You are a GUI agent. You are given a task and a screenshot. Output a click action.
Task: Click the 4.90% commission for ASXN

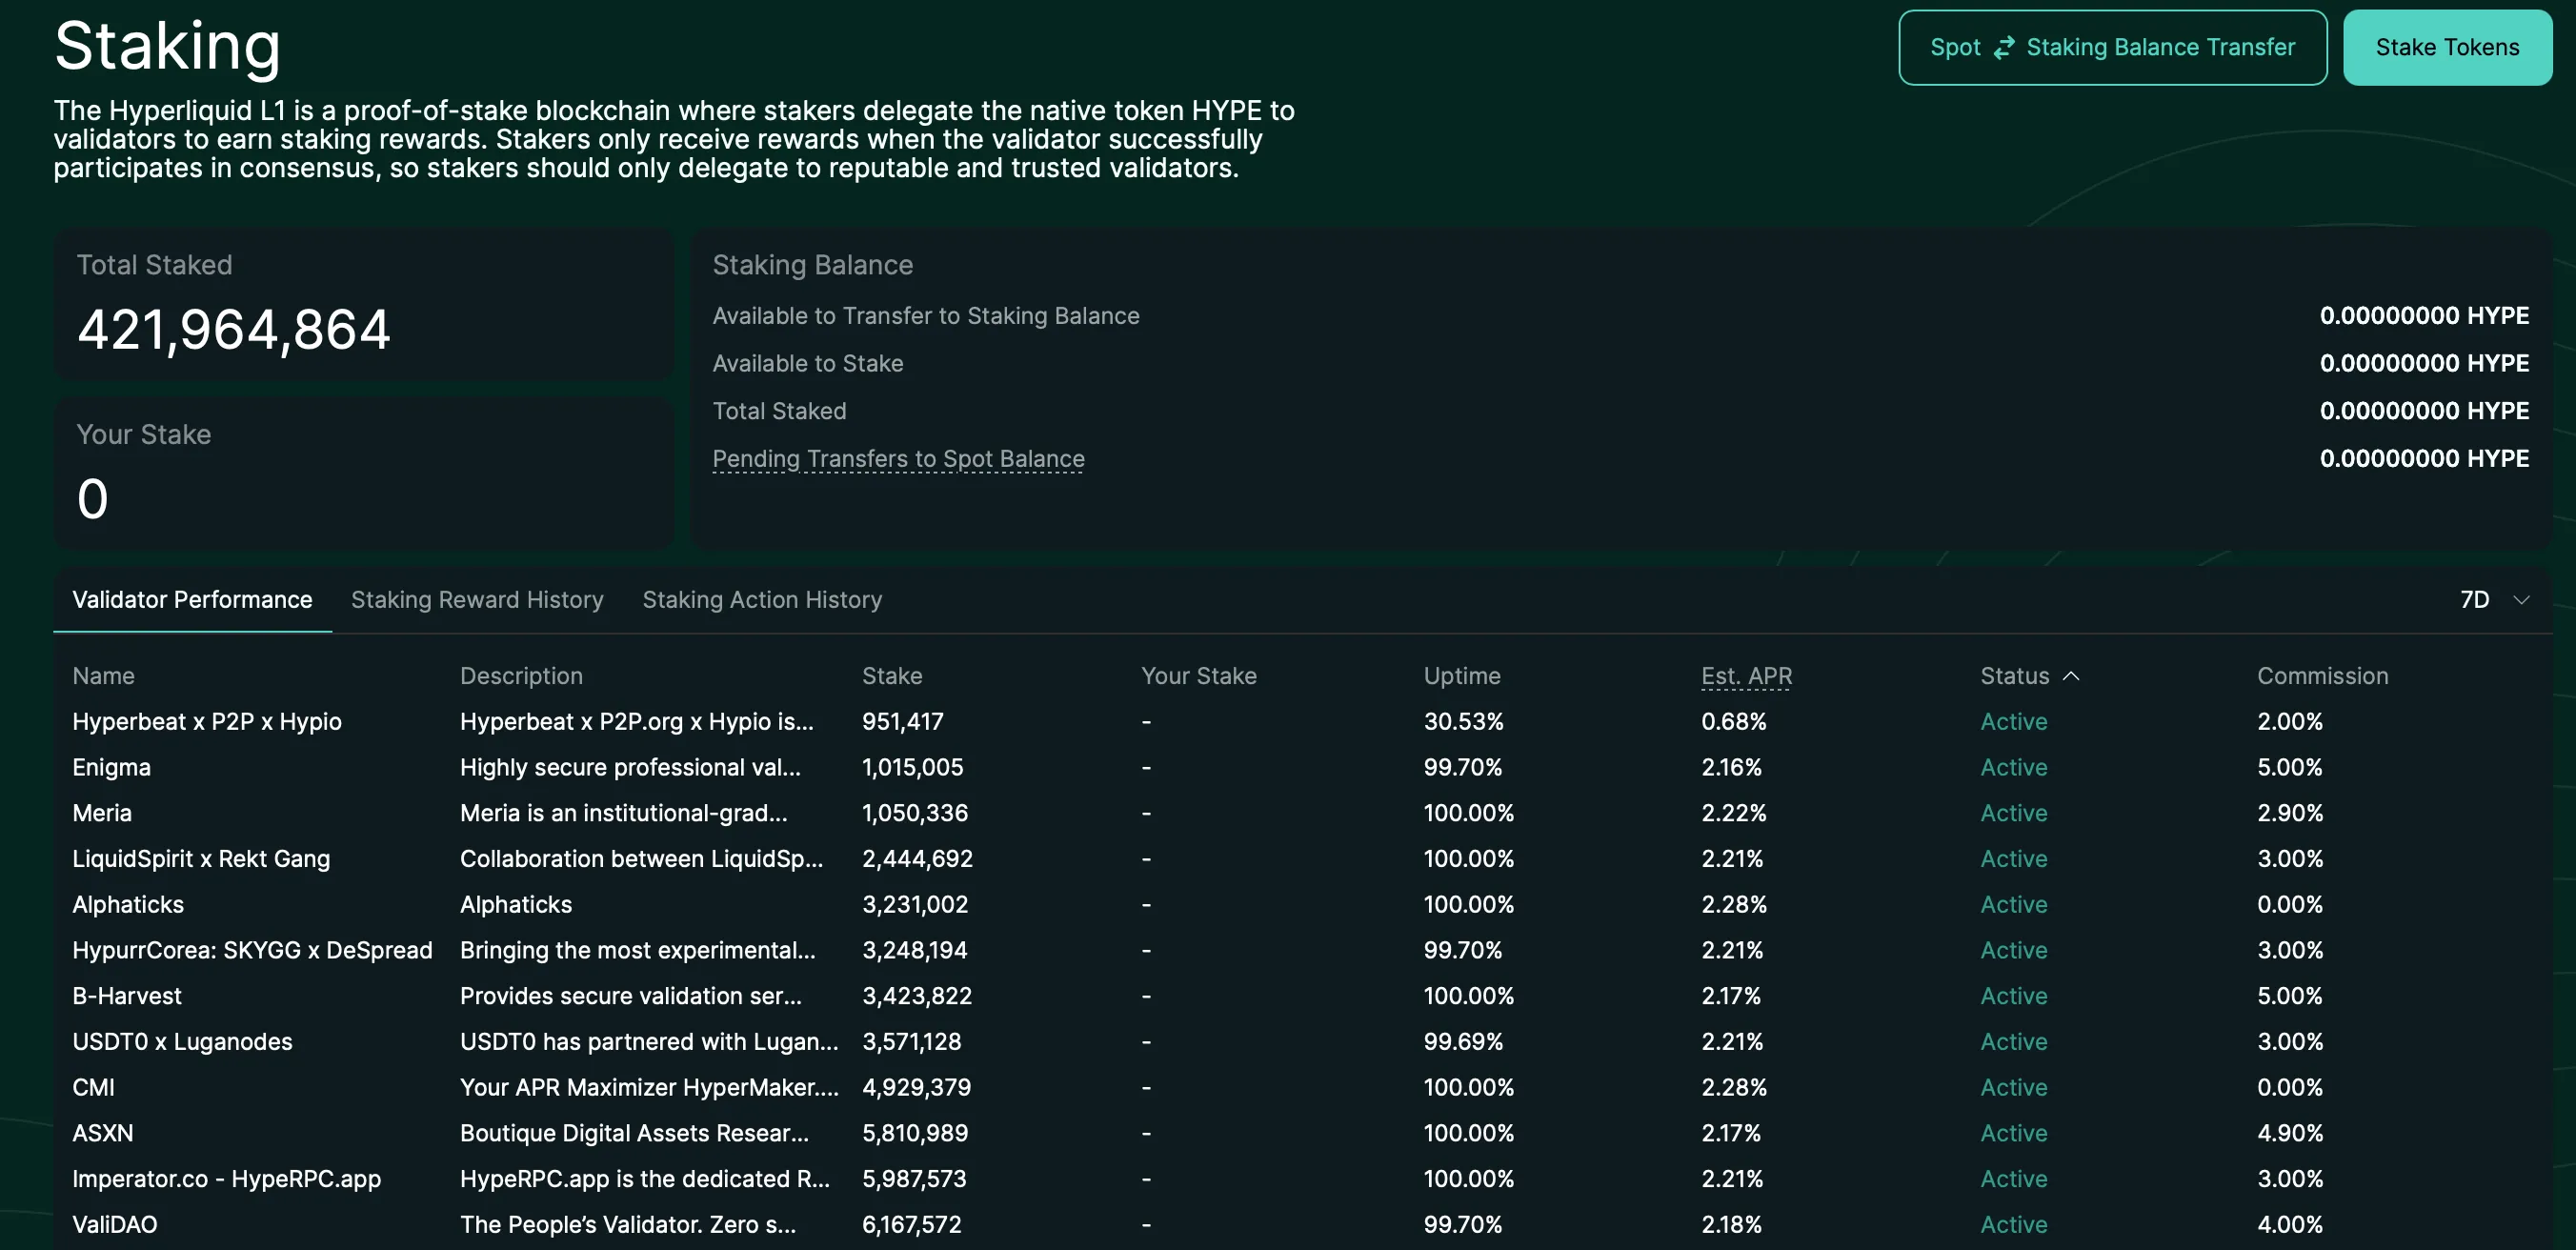[2290, 1133]
